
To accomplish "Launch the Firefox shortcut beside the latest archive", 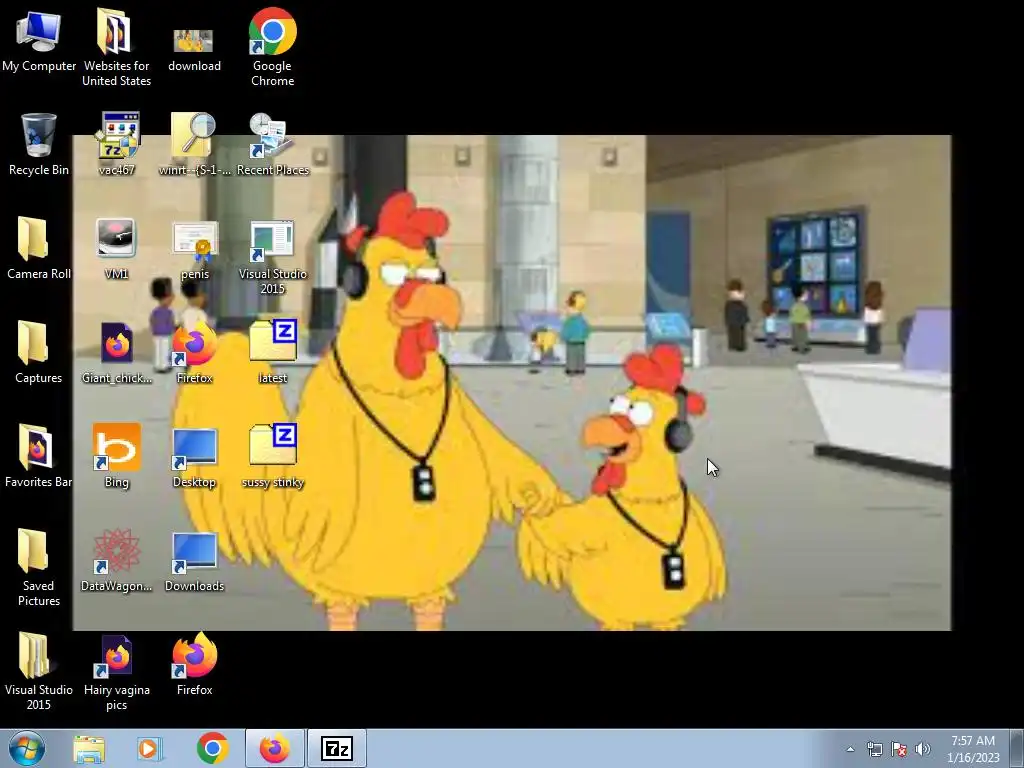I will 194,353.
